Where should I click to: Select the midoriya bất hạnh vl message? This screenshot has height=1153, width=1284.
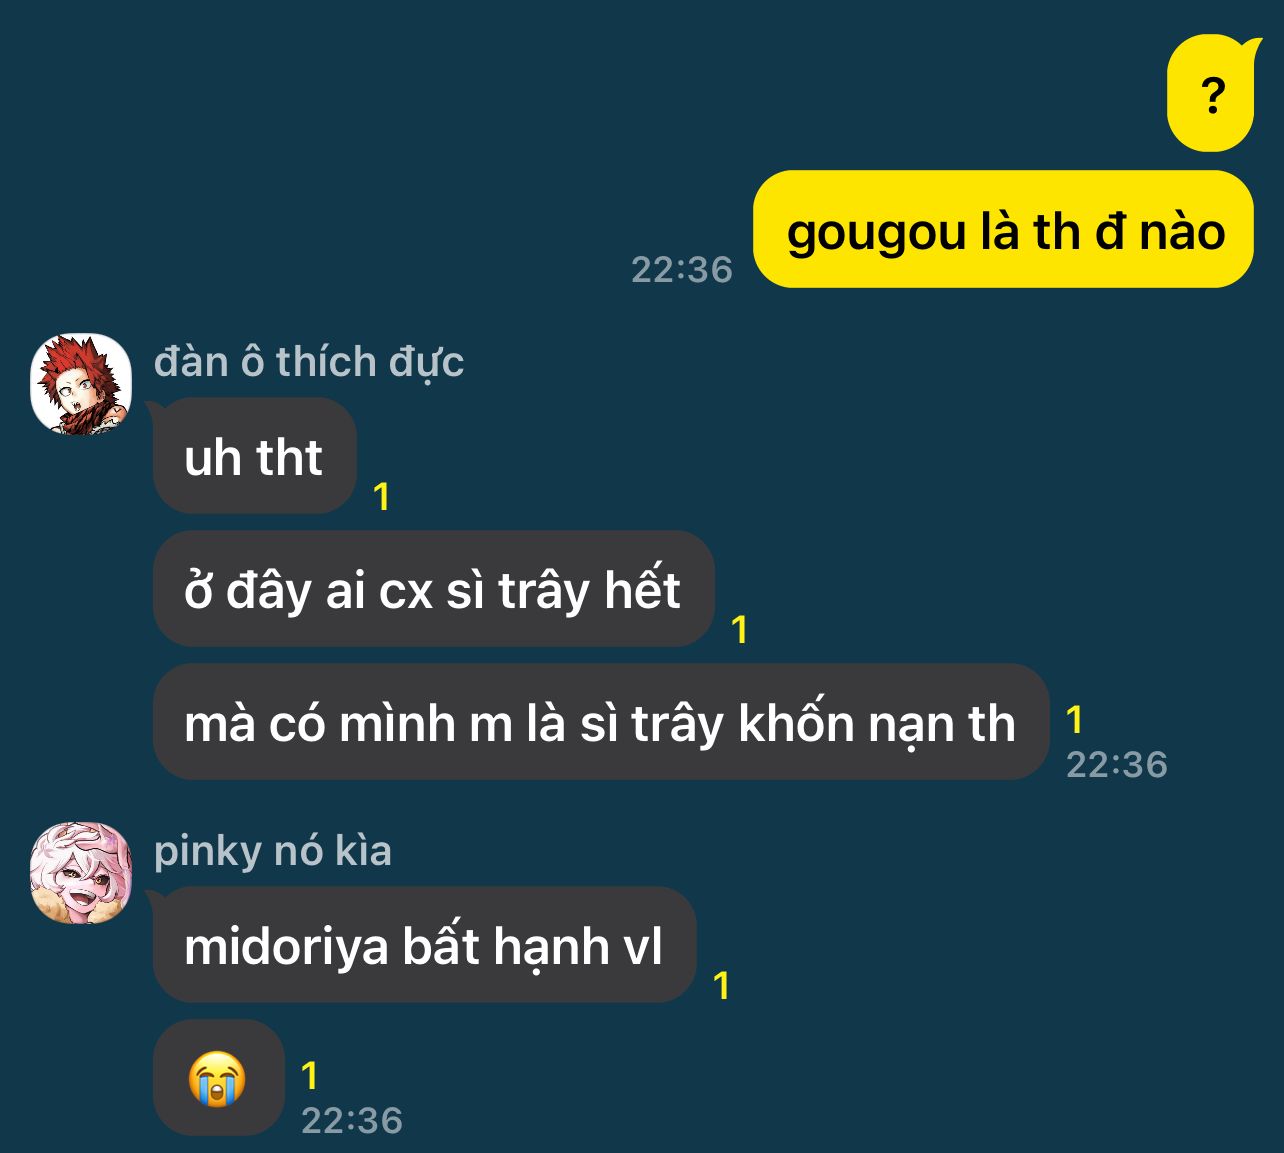[x=424, y=945]
